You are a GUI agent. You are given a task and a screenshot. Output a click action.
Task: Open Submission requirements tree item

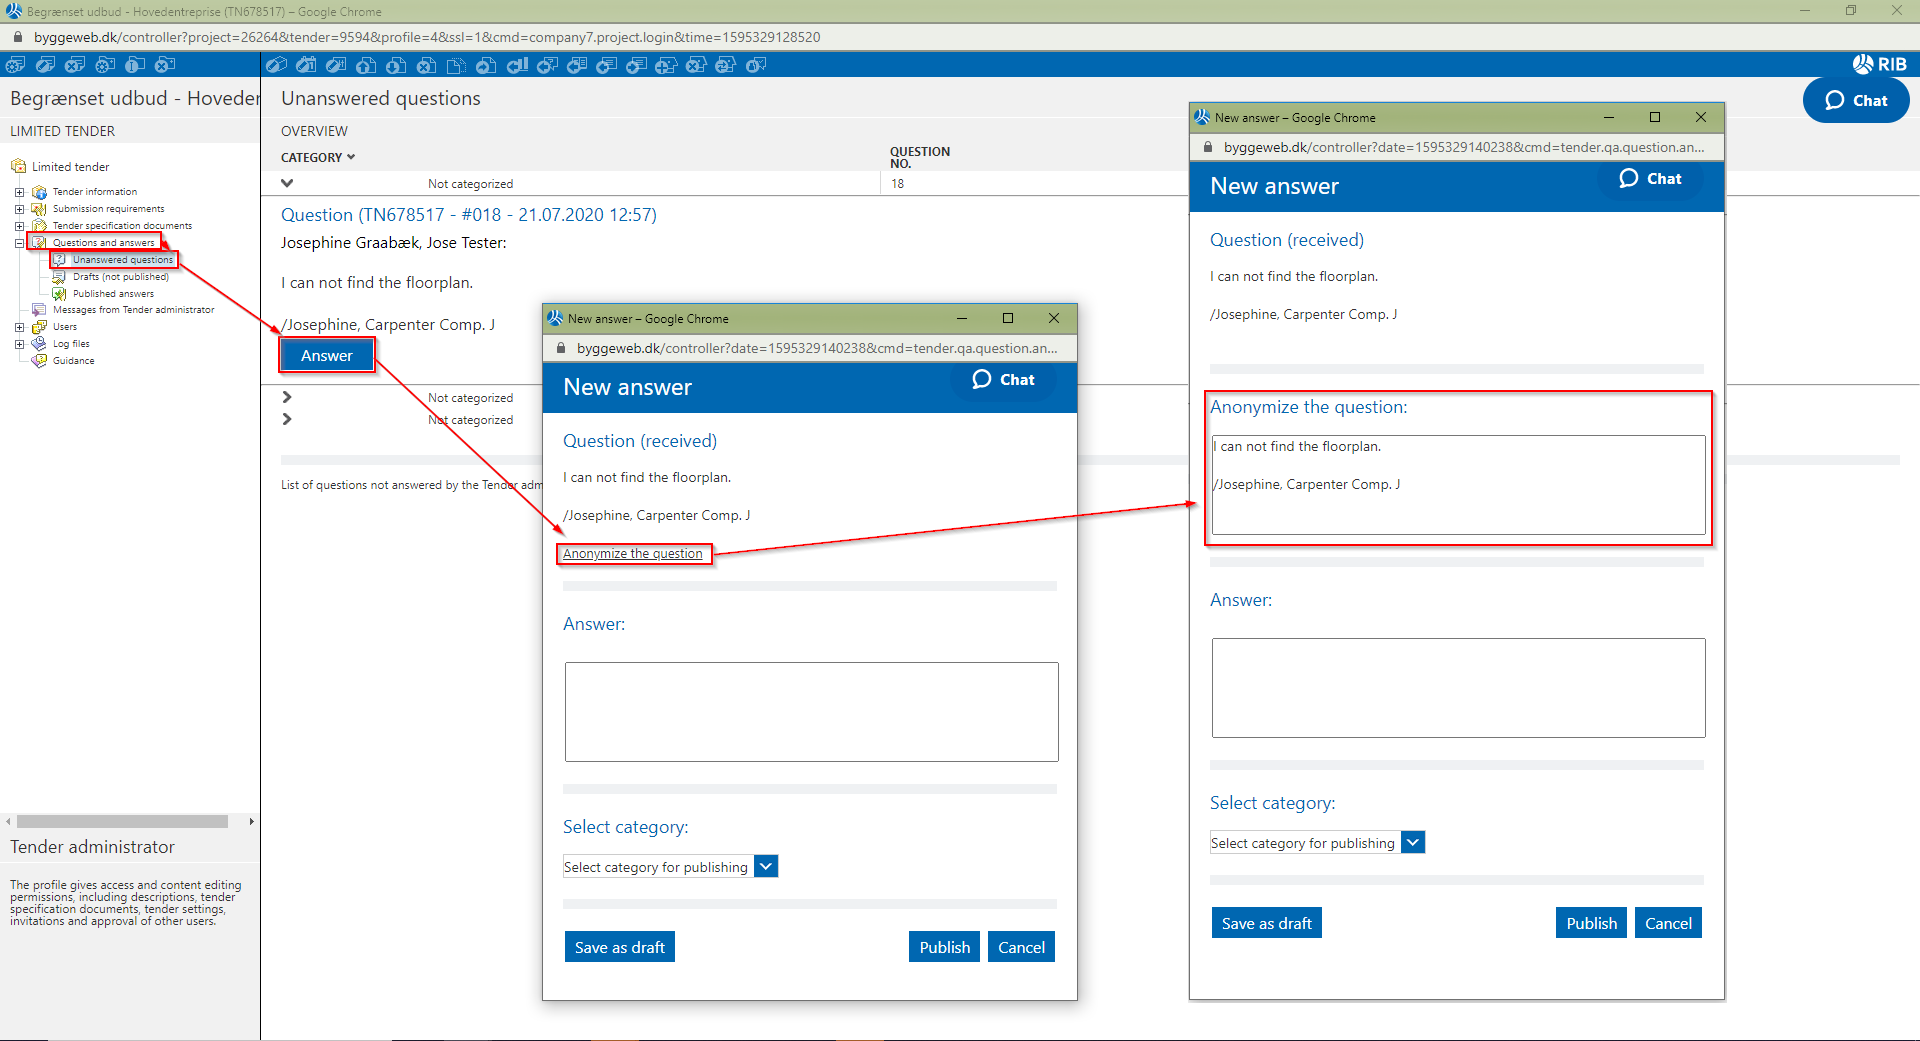pyautogui.click(x=108, y=209)
